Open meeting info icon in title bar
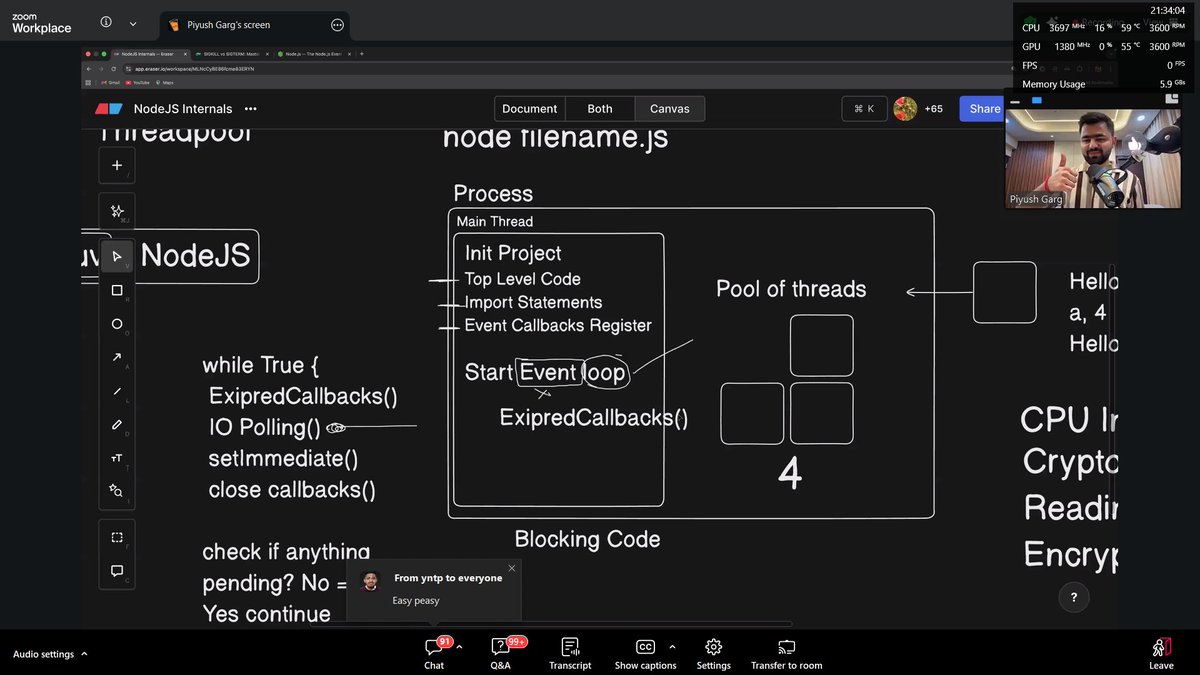The height and width of the screenshot is (675, 1200). (x=106, y=23)
